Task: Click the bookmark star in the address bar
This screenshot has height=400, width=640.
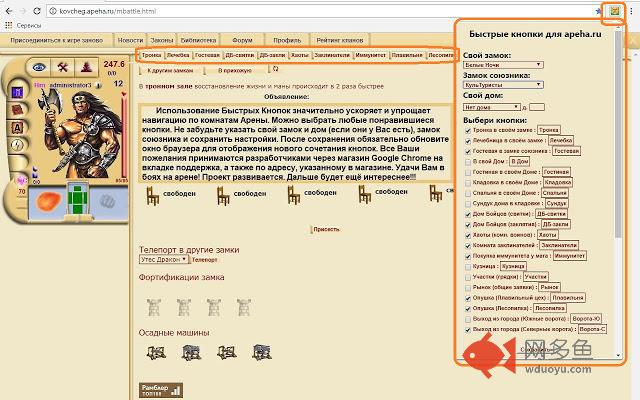Action: [x=598, y=11]
